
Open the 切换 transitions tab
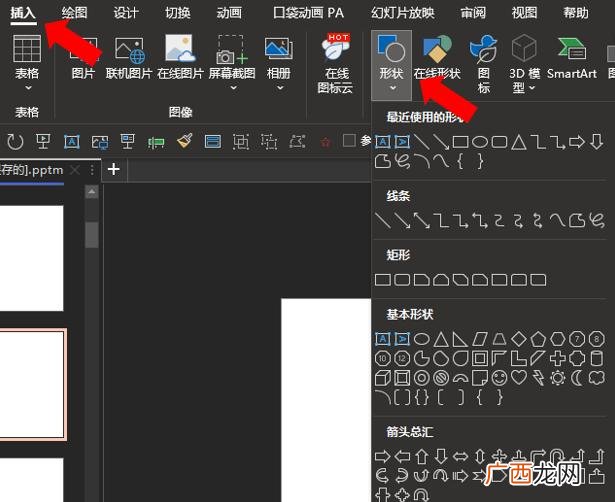178,13
